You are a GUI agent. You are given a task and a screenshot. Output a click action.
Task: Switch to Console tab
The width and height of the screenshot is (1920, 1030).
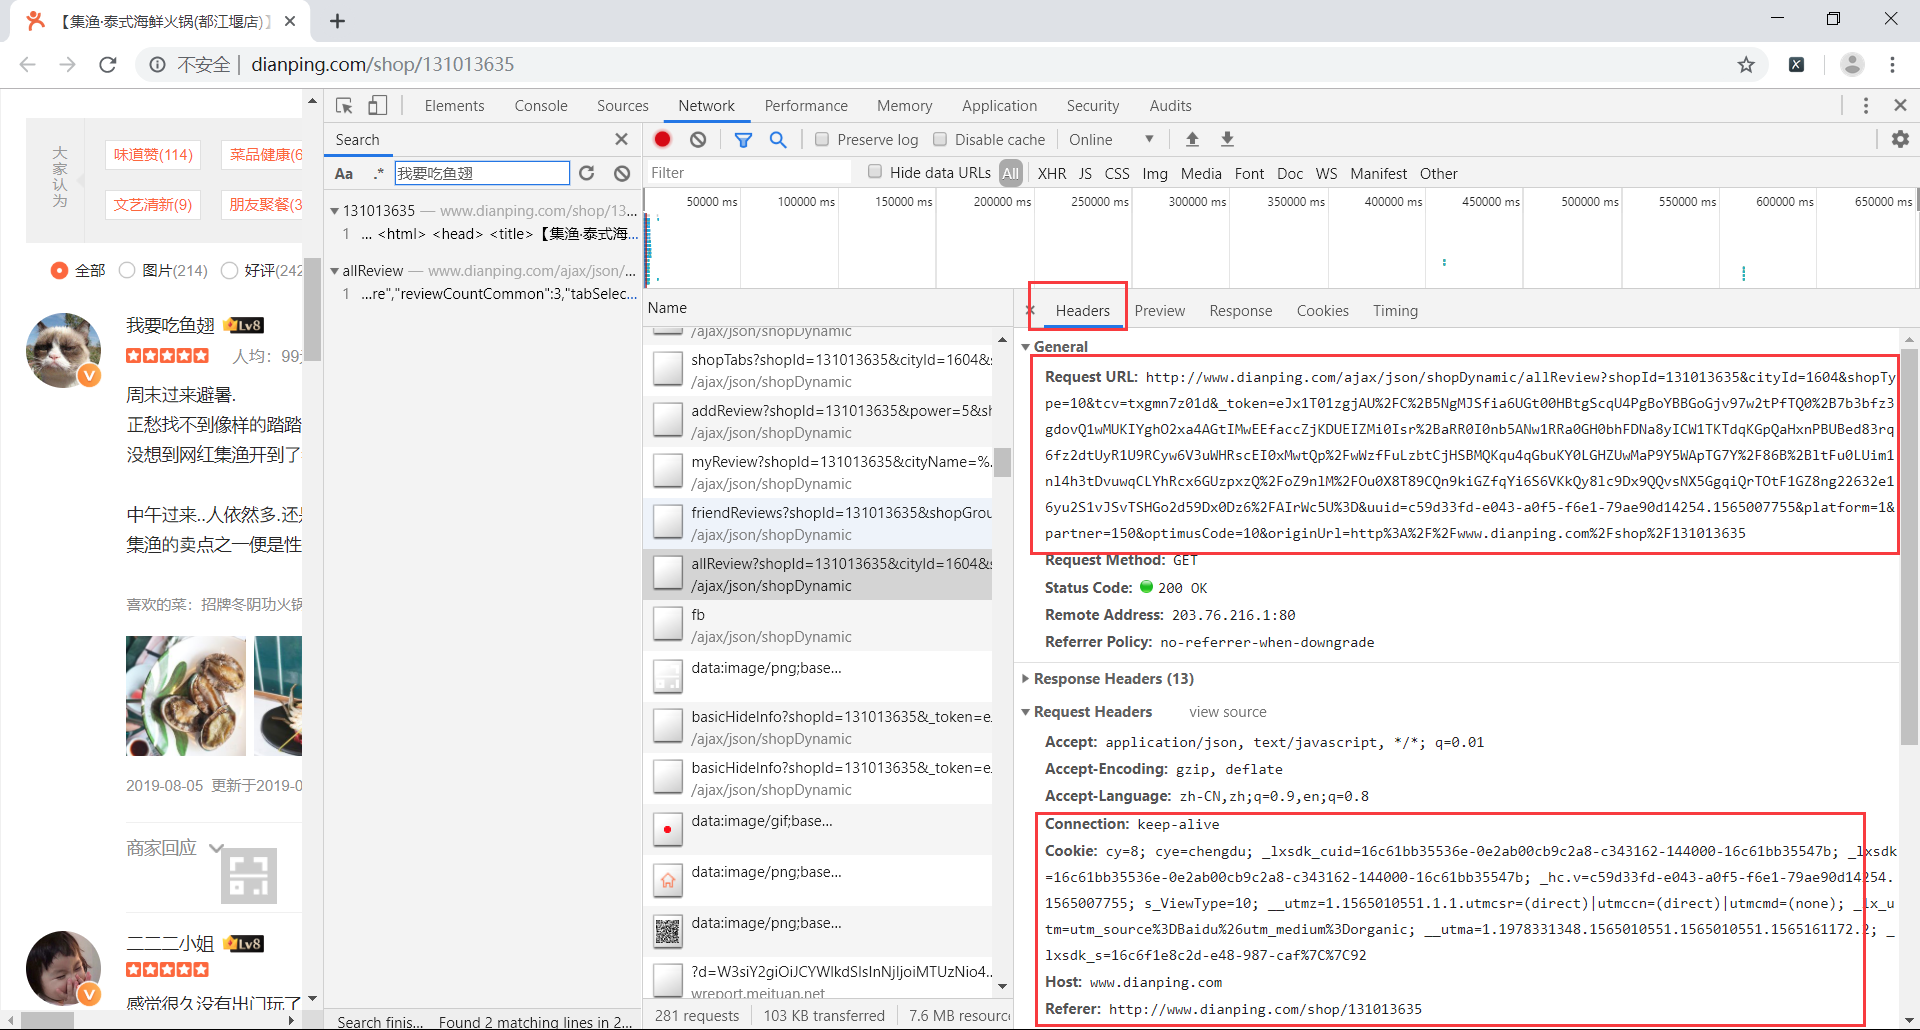(541, 106)
